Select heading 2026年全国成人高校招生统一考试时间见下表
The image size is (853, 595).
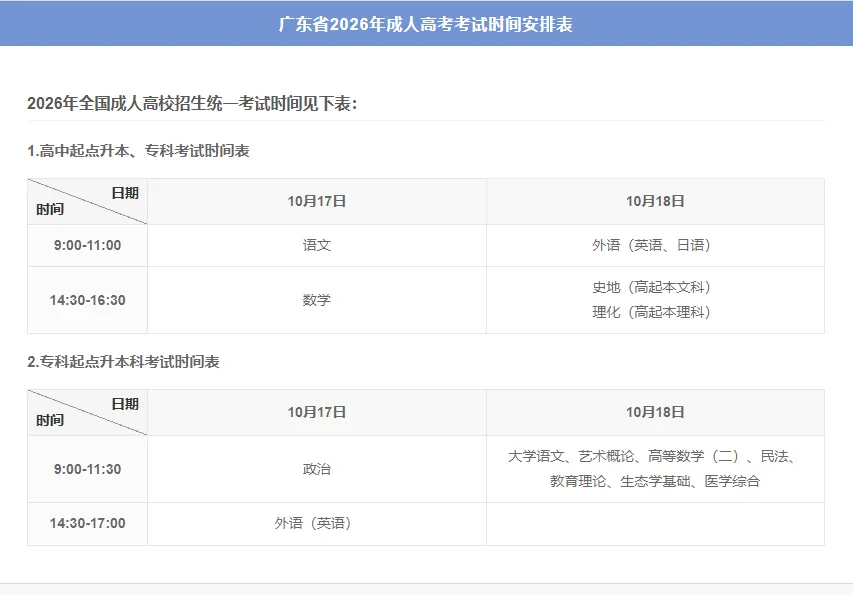coord(192,103)
